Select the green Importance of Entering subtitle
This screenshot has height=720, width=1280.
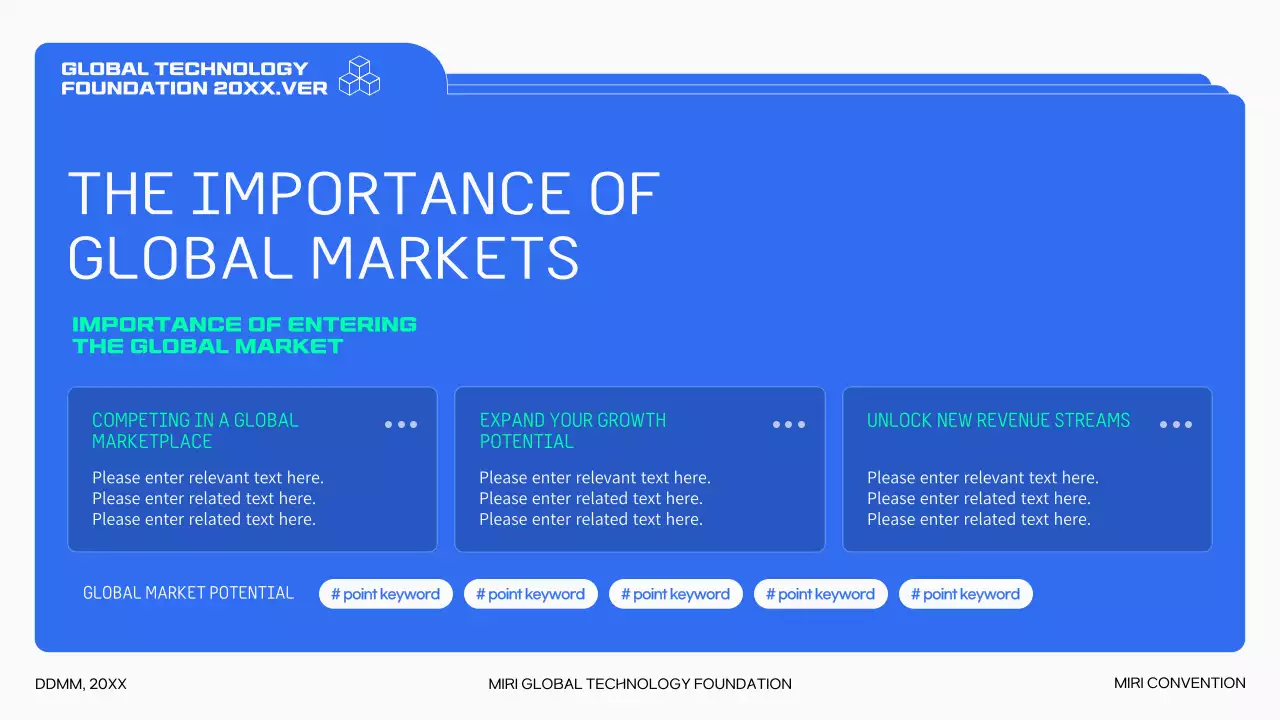(x=244, y=335)
